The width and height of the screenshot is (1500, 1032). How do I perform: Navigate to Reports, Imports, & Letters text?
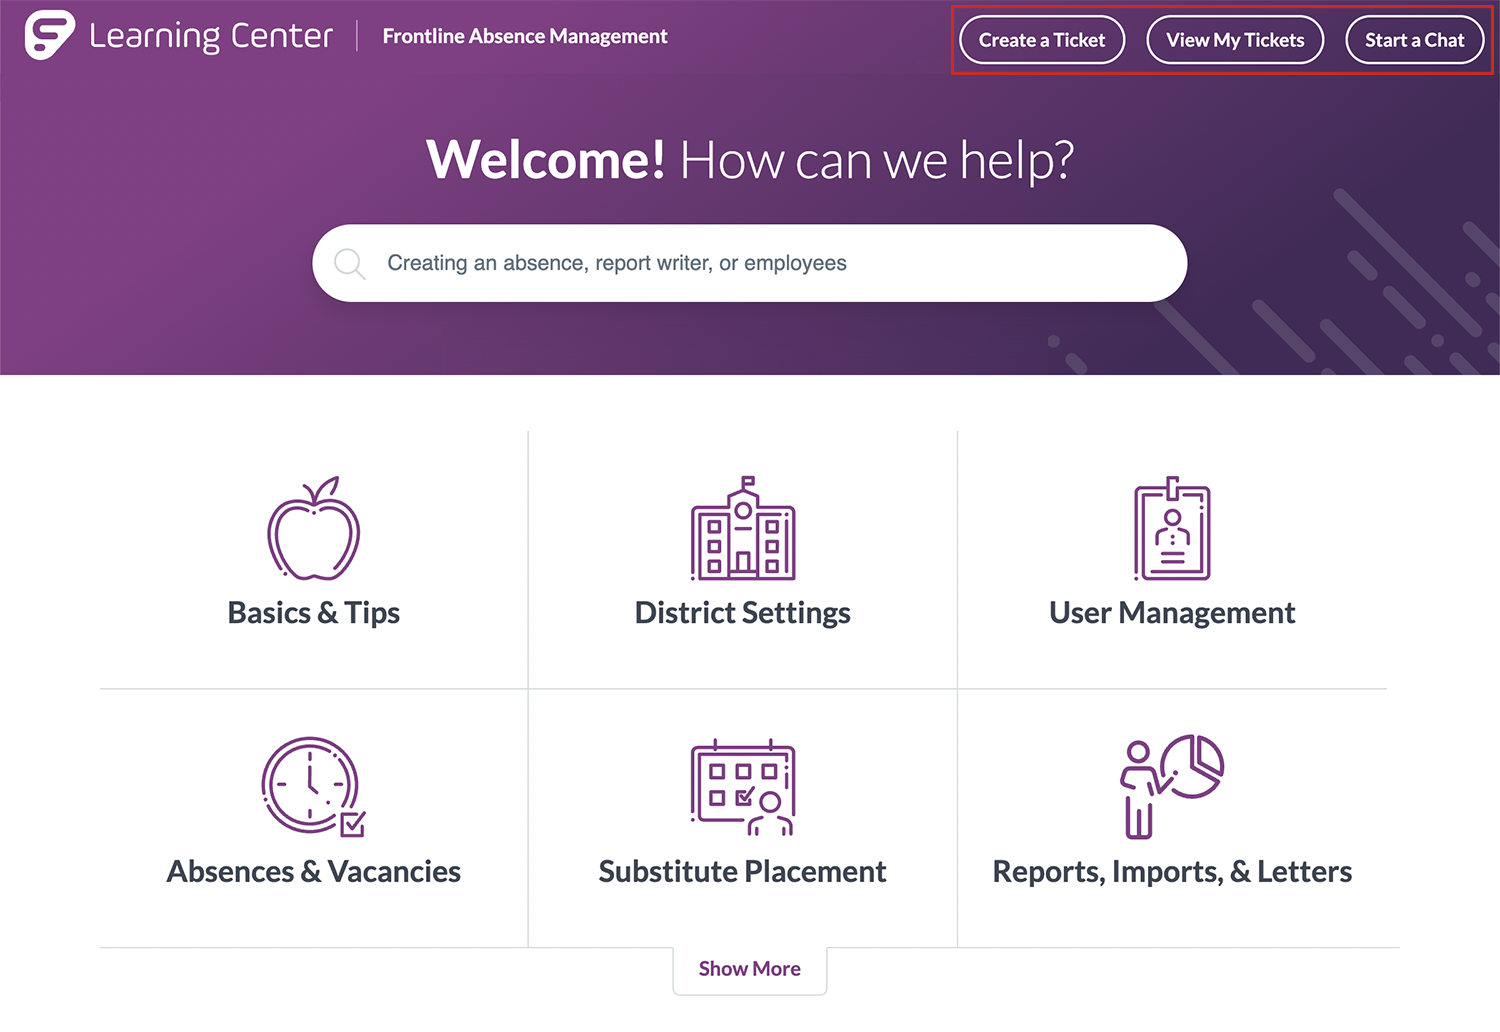click(1172, 872)
